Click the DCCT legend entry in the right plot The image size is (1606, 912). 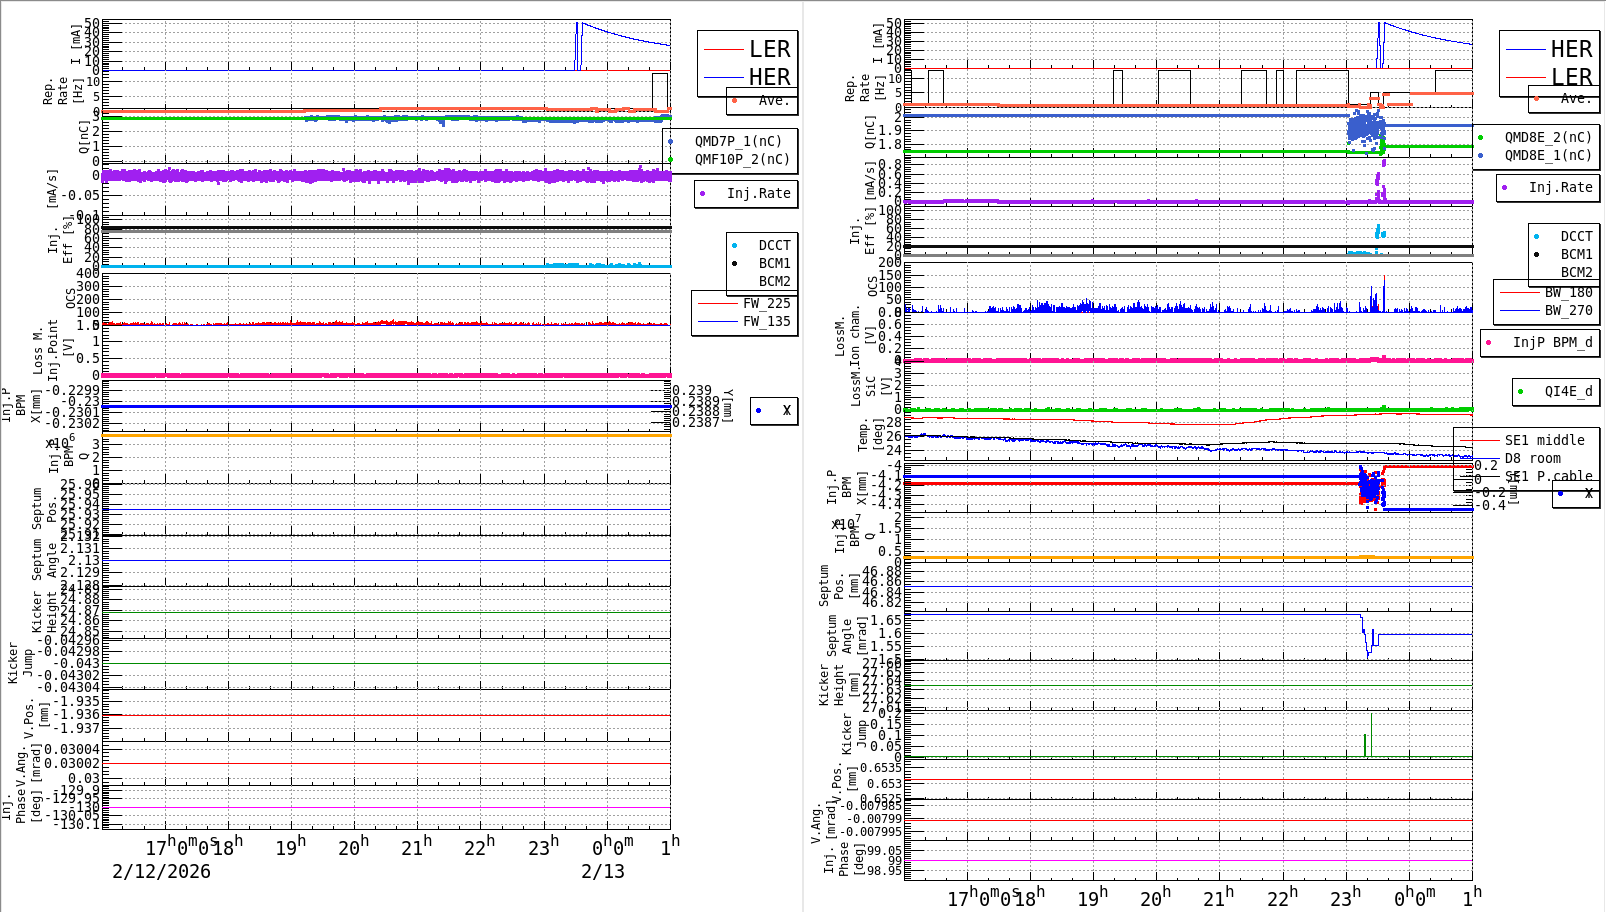pos(1576,236)
